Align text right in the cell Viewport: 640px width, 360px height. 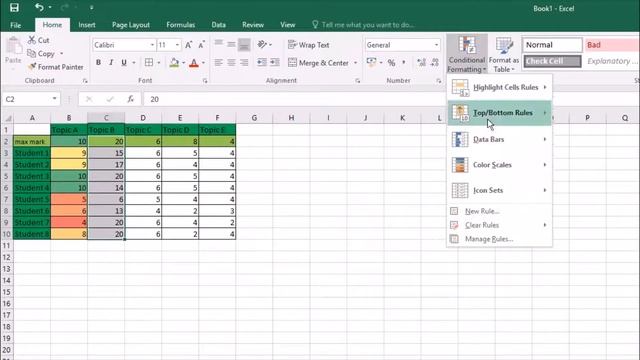[244, 62]
